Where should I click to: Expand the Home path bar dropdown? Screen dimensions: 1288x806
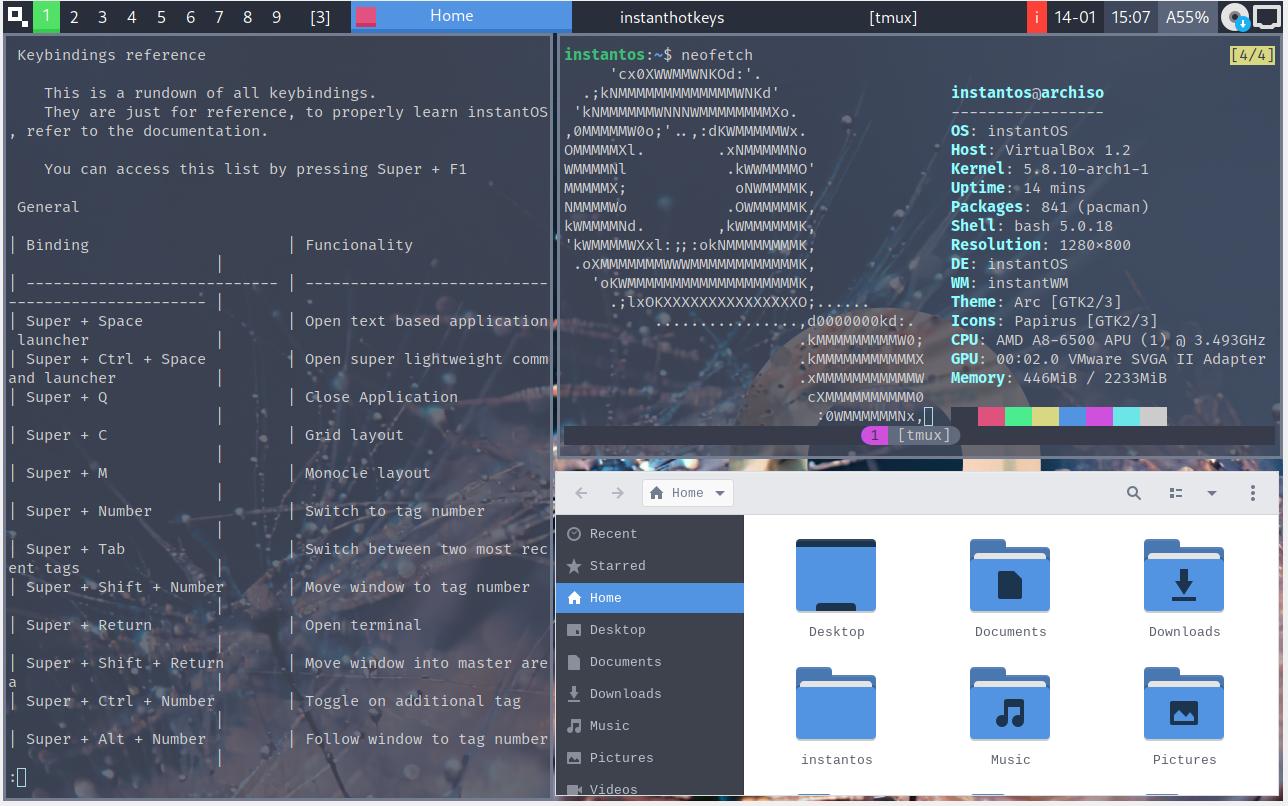720,493
